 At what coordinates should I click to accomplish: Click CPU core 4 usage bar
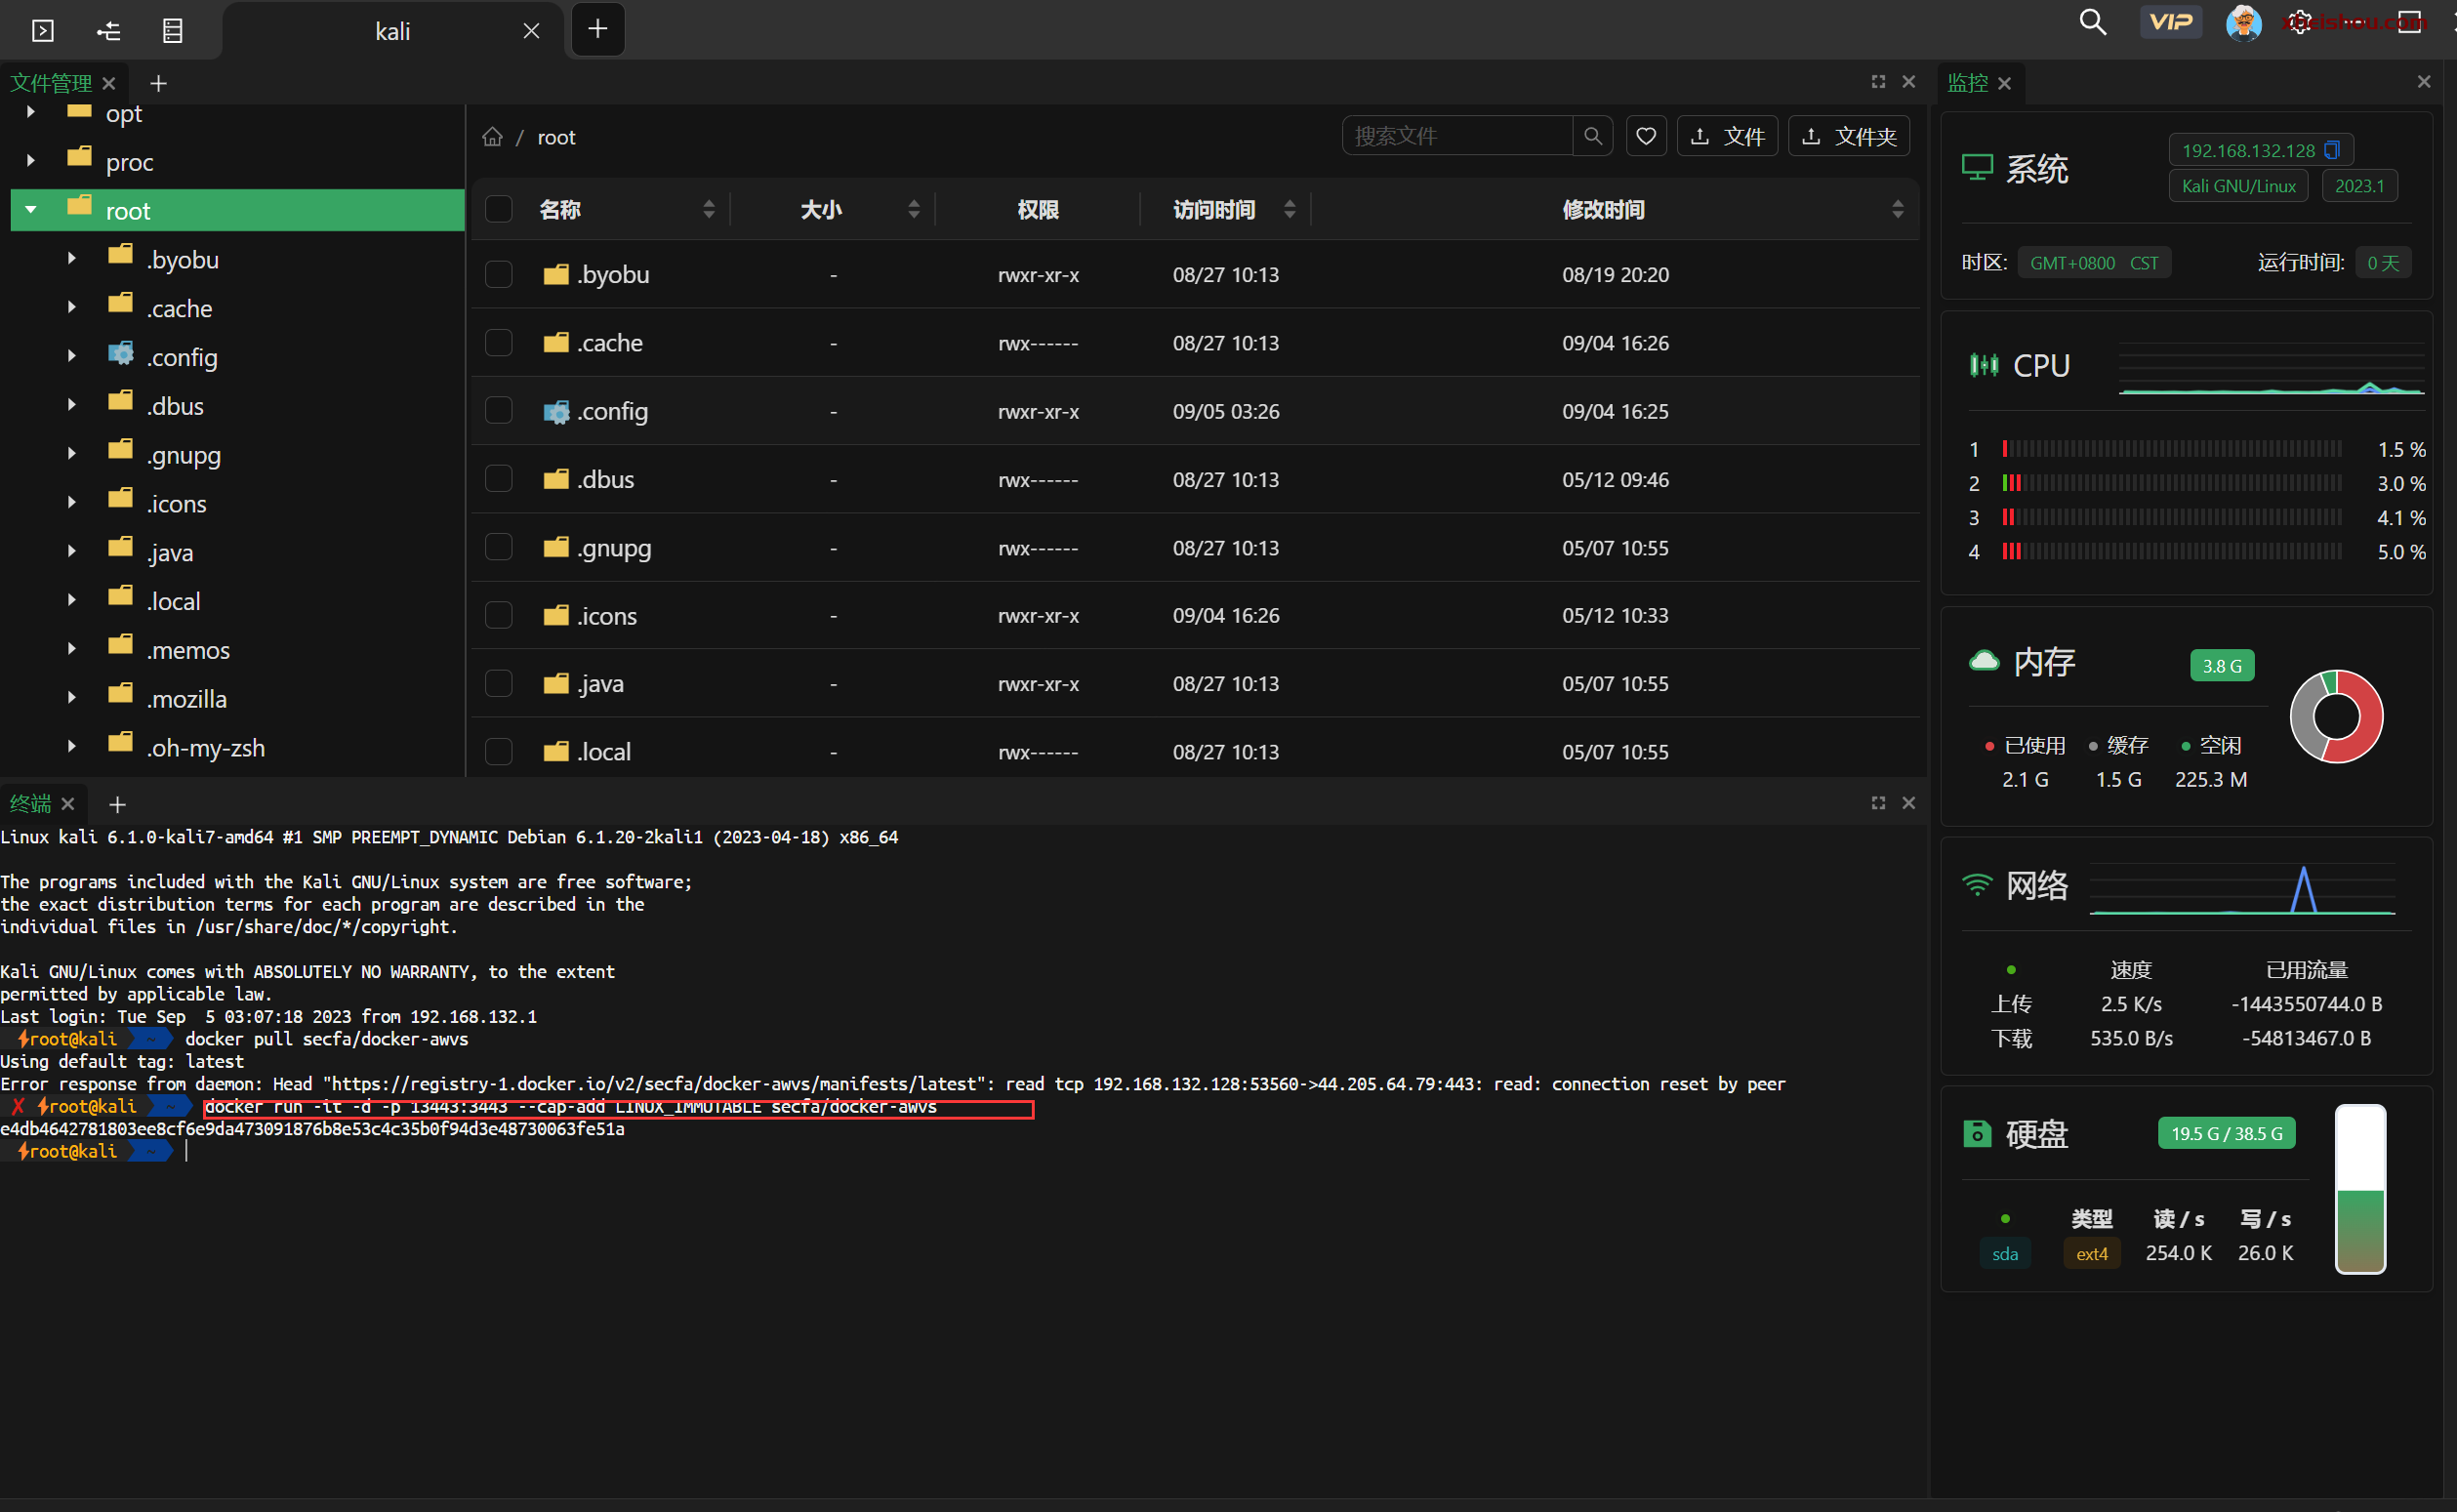[x=2171, y=552]
